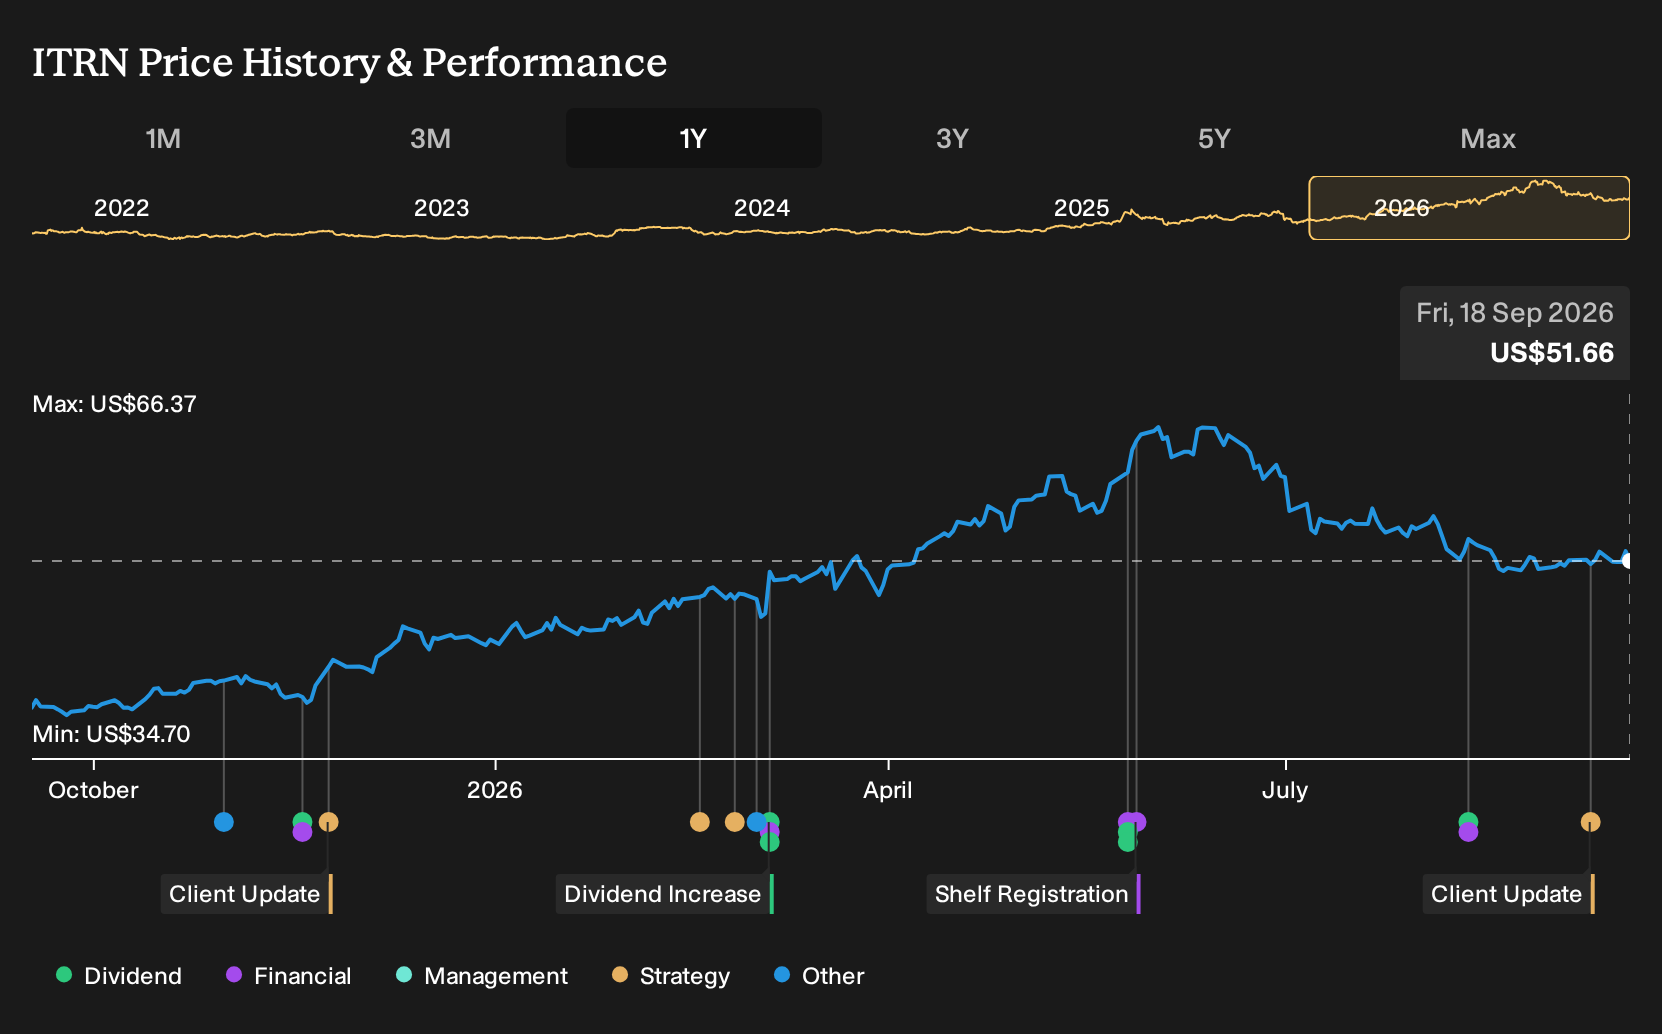
Task: Jump to 2025 on the overview timeline
Action: pyautogui.click(x=1081, y=208)
